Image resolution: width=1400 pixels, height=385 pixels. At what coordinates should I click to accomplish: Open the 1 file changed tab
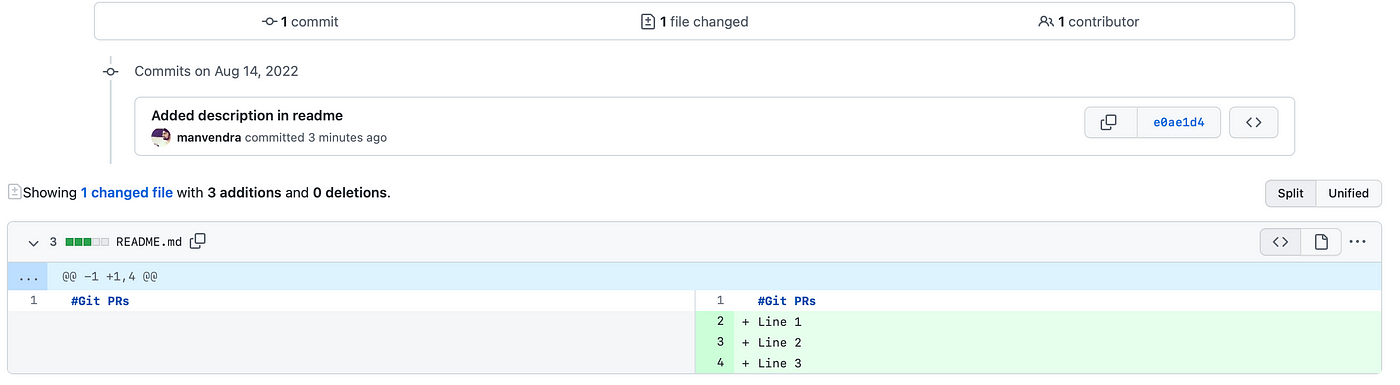tap(694, 21)
